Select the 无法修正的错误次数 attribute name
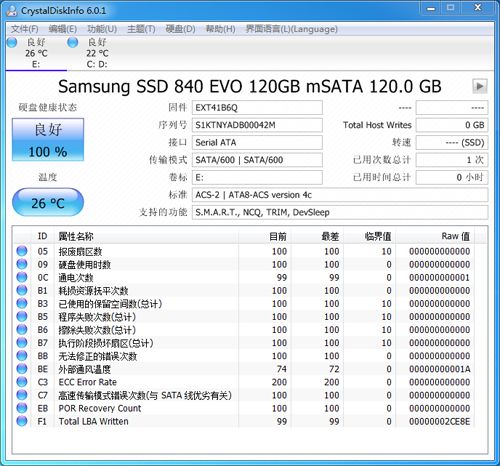The height and width of the screenshot is (466, 500). [x=98, y=356]
